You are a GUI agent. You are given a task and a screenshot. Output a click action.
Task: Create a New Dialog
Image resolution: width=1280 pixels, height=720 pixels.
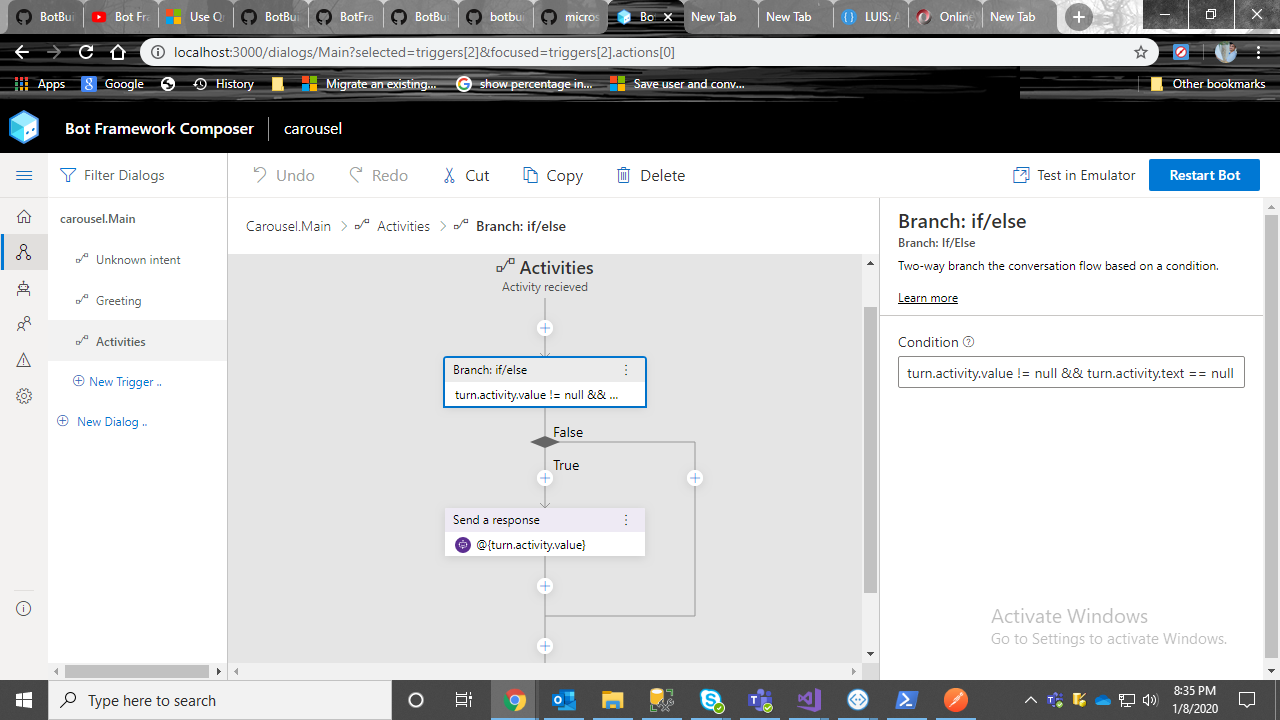click(102, 421)
